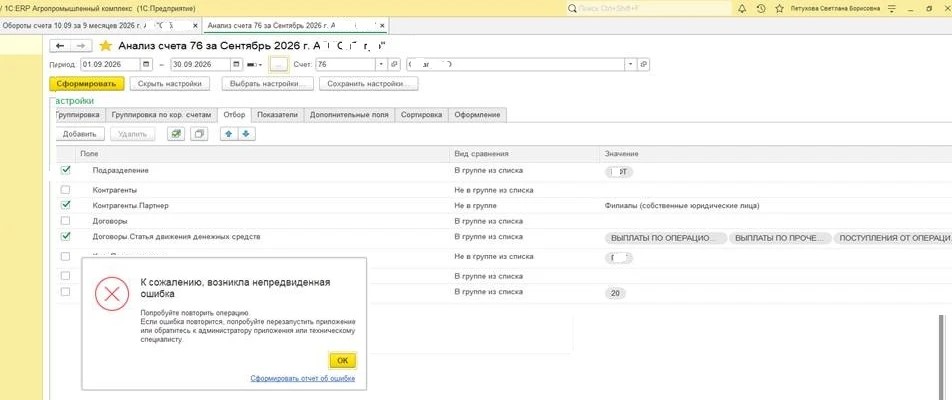Open the Показатели tab
Image resolution: width=952 pixels, height=400 pixels.
277,115
